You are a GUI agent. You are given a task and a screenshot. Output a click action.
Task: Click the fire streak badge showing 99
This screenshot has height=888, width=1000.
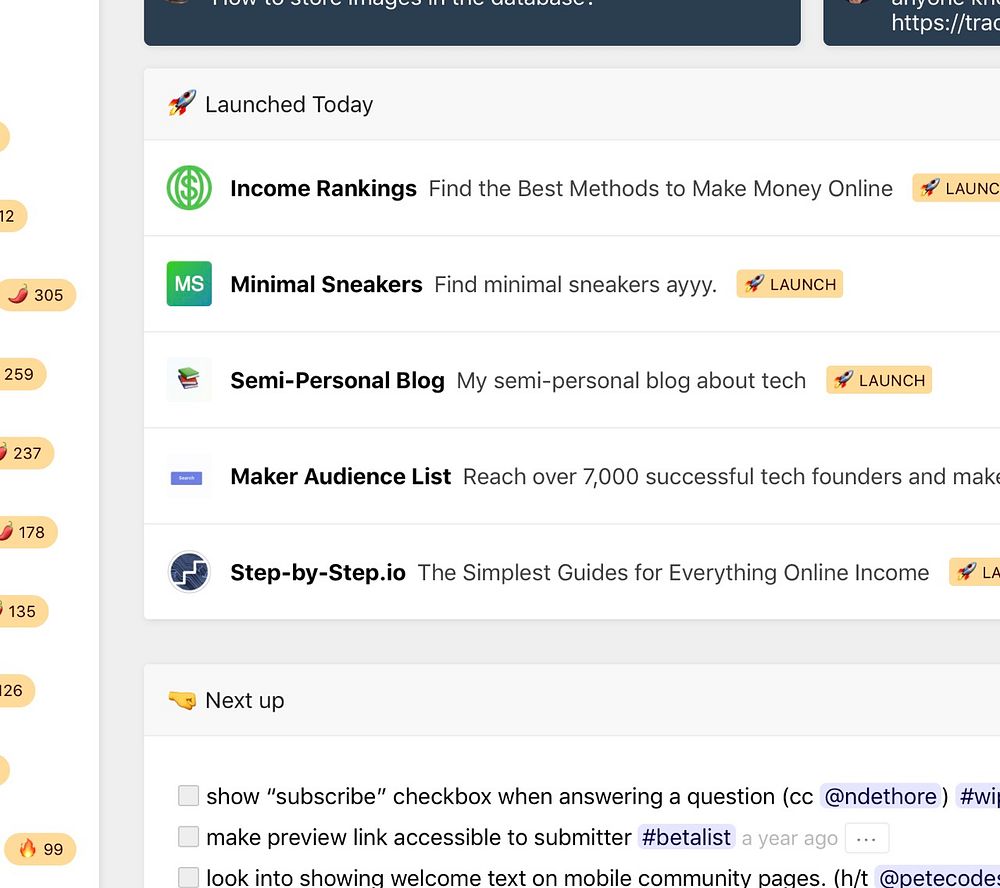41,849
